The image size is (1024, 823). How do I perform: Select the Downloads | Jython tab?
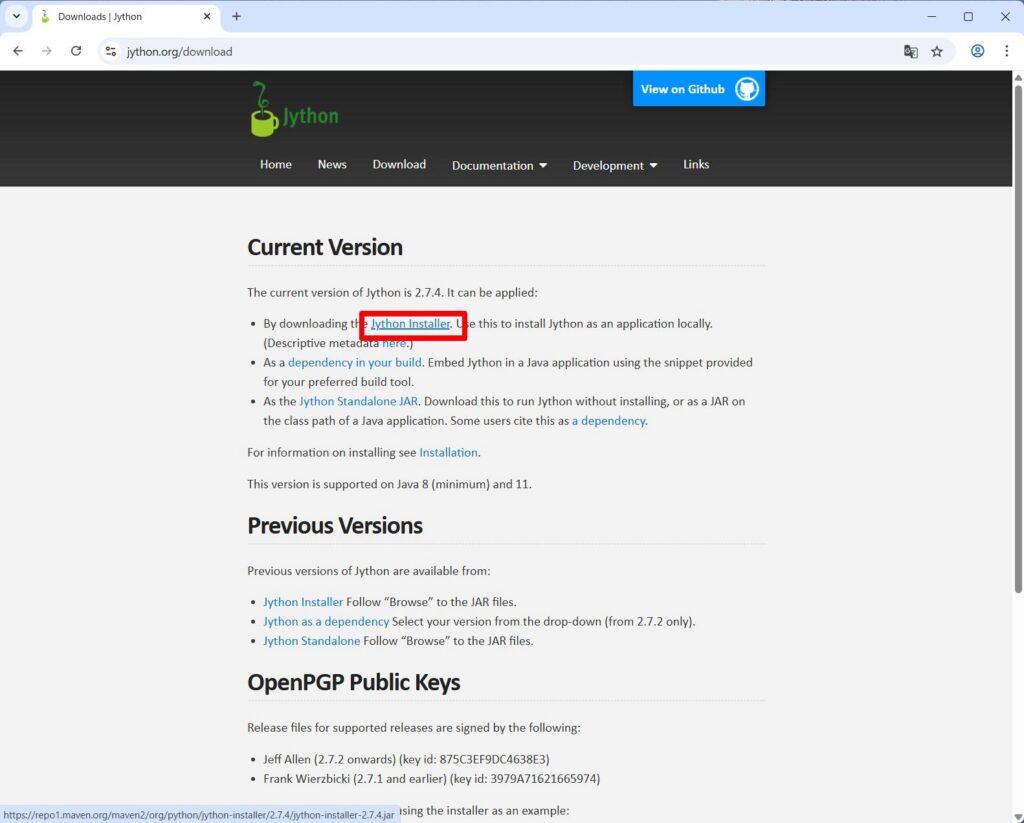click(120, 17)
